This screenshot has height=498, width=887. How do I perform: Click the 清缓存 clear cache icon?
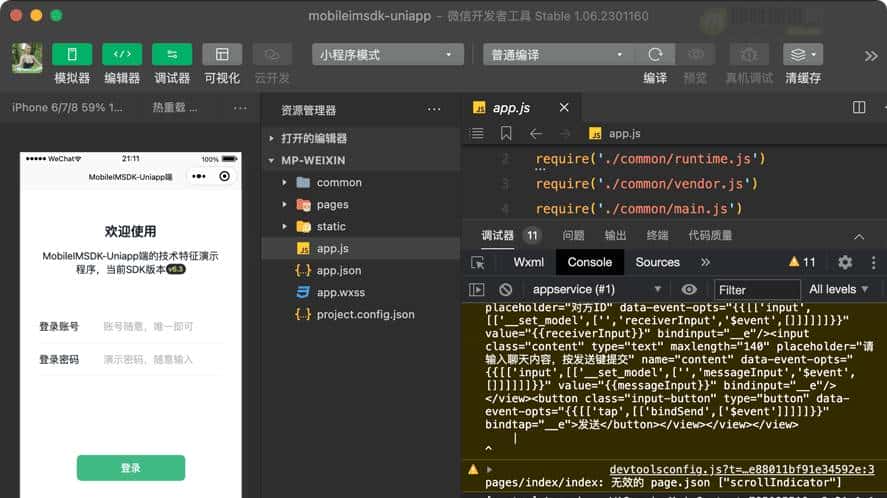(x=803, y=55)
